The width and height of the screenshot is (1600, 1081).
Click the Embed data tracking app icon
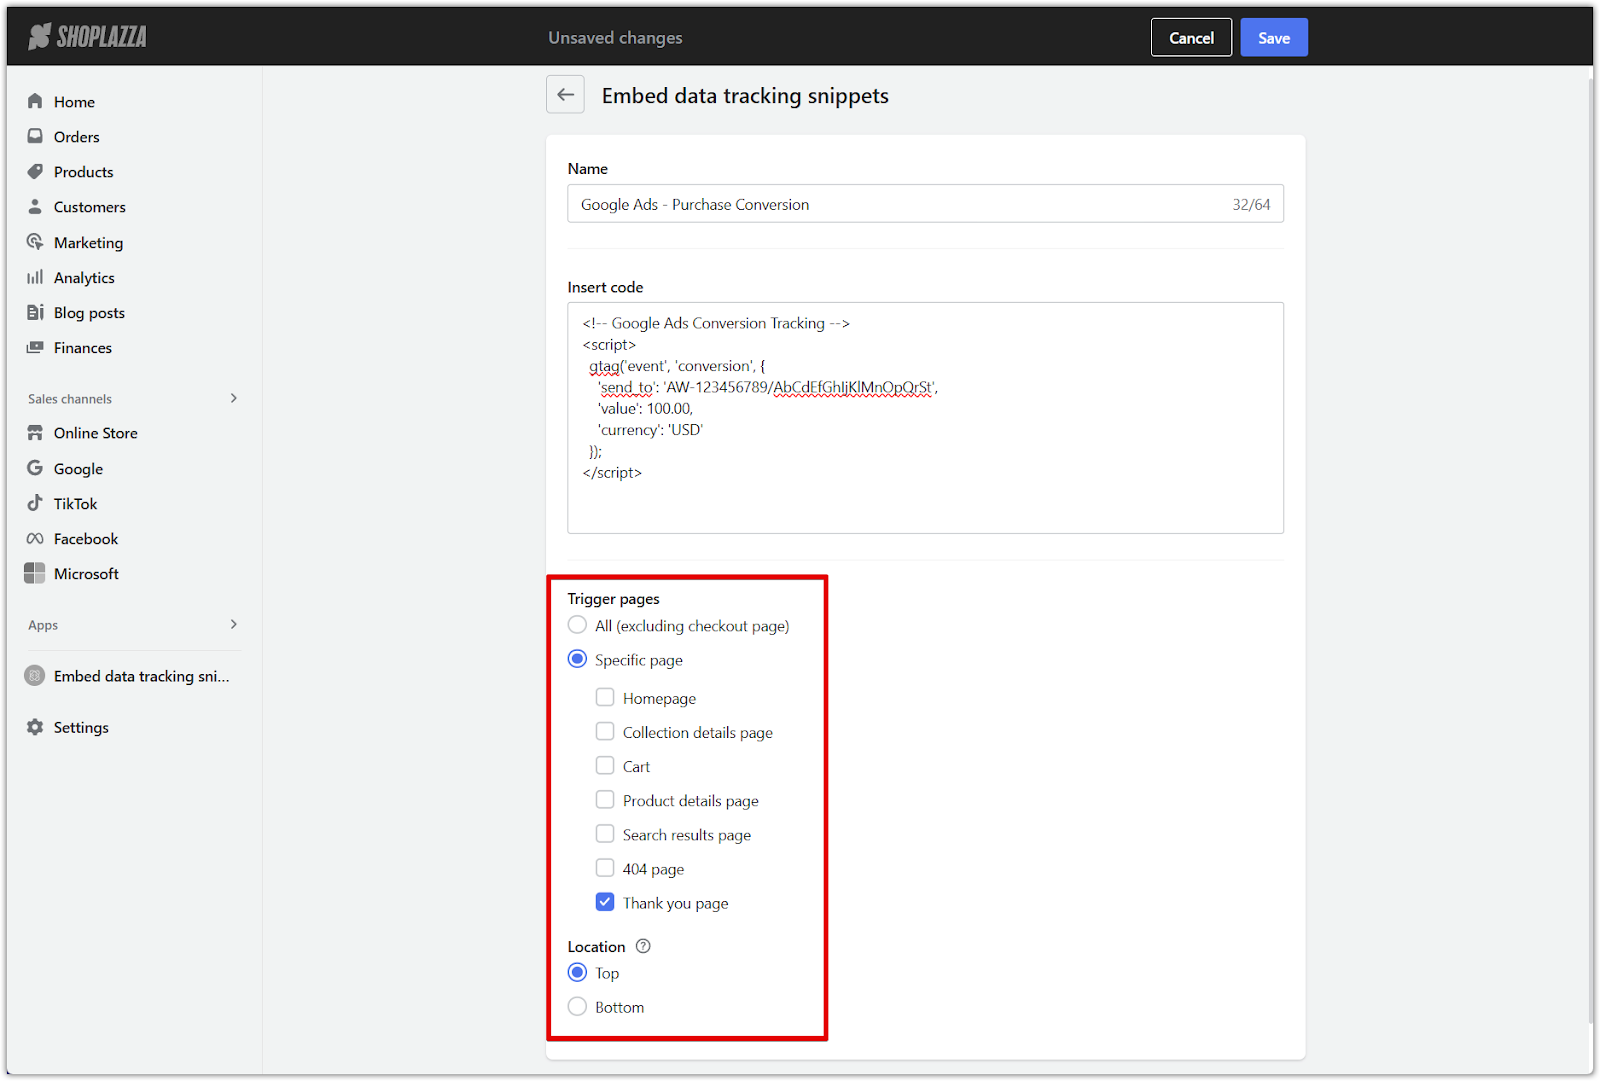click(35, 676)
